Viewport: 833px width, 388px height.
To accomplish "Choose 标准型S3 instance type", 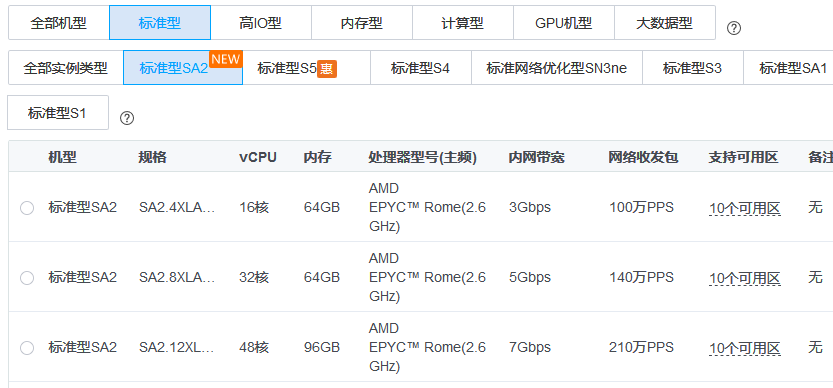I will pyautogui.click(x=693, y=68).
